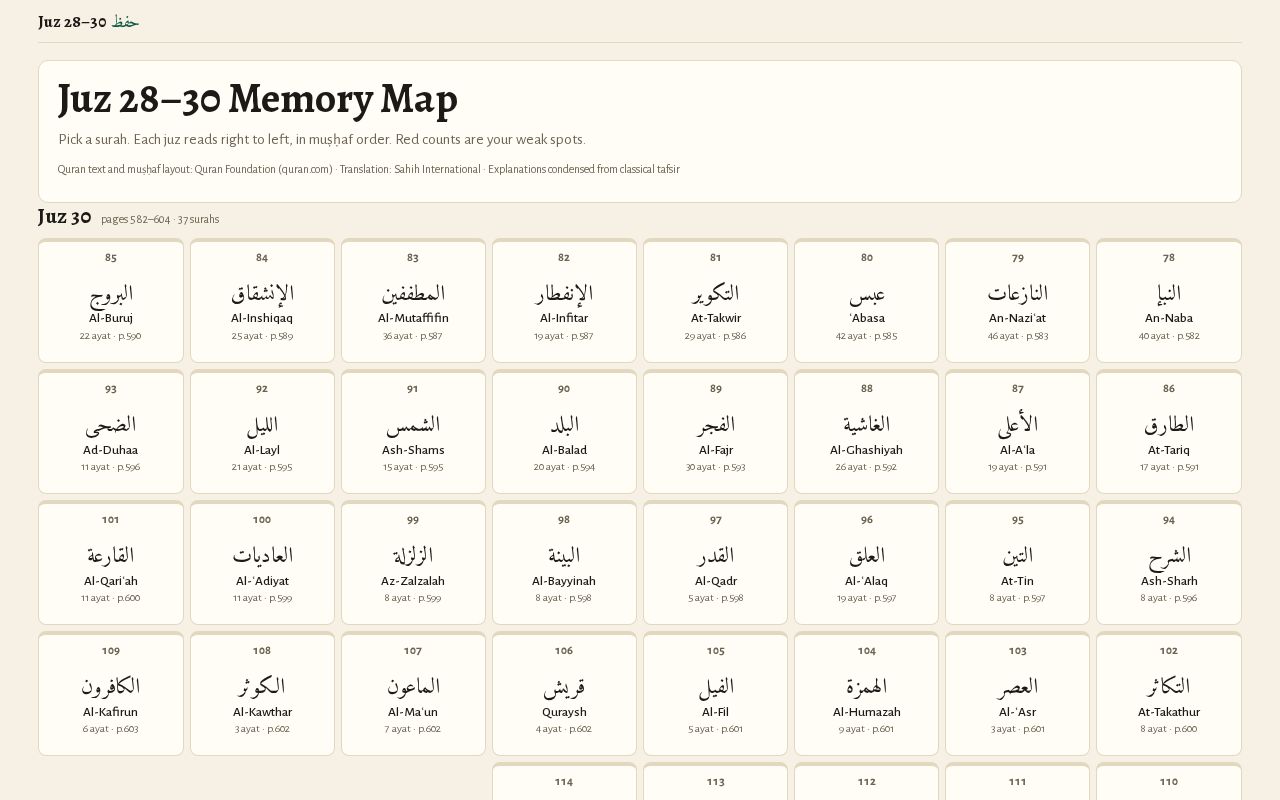This screenshot has width=1280, height=800.
Task: Select the Ash-Shams card
Action: click(413, 431)
